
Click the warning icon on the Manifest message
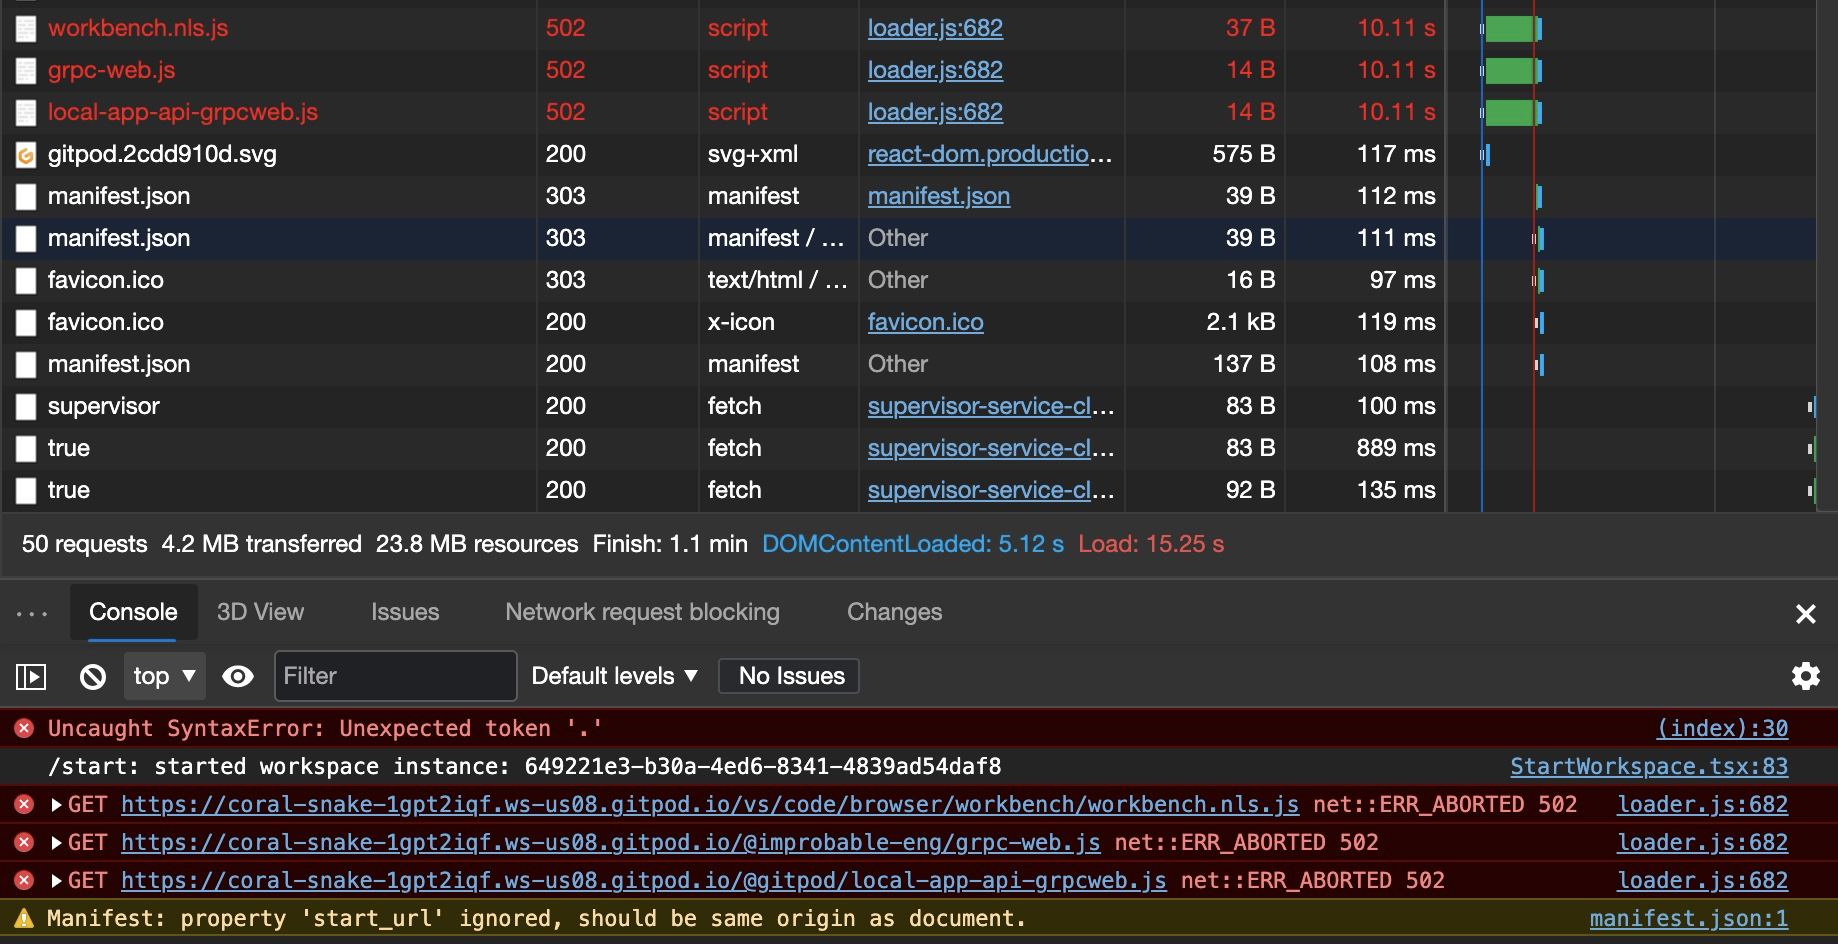coord(24,917)
